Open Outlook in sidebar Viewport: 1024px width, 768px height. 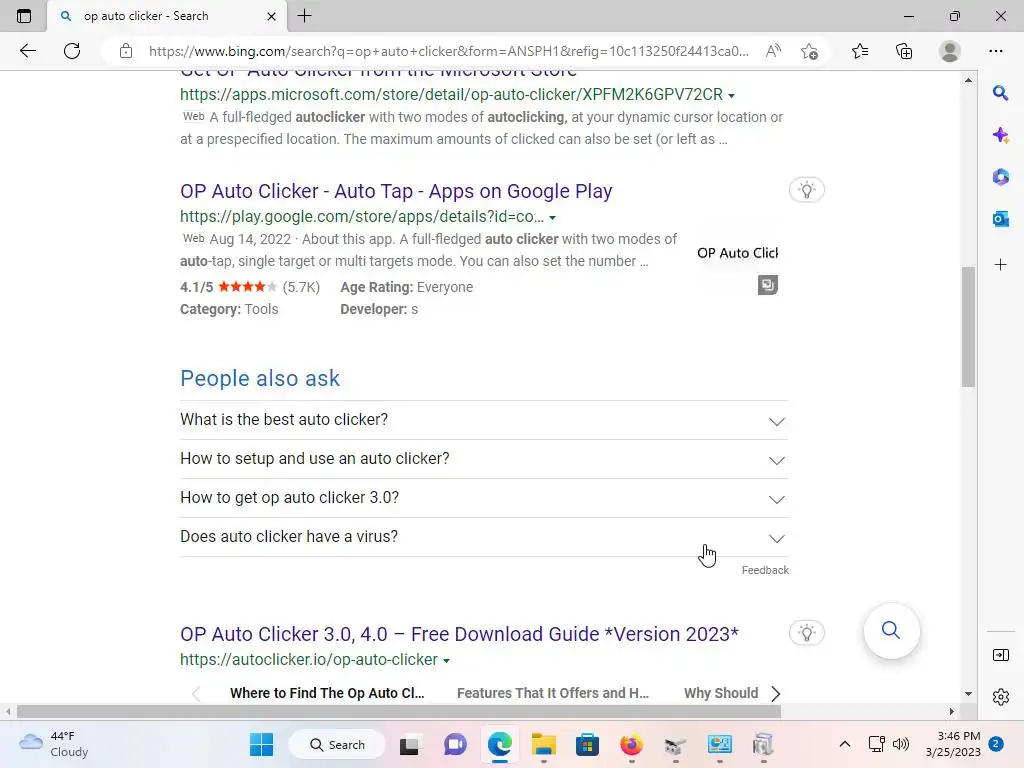click(x=1000, y=219)
